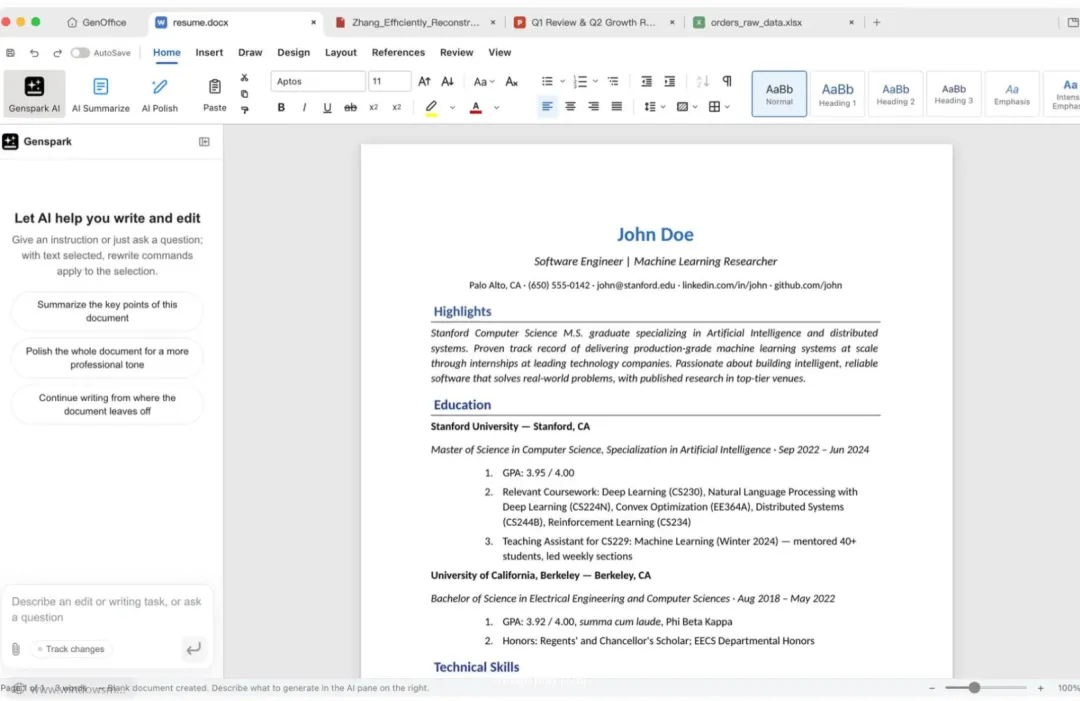This screenshot has height=701, width=1080.
Task: Apply the Heading 1 style
Action: pos(837,94)
